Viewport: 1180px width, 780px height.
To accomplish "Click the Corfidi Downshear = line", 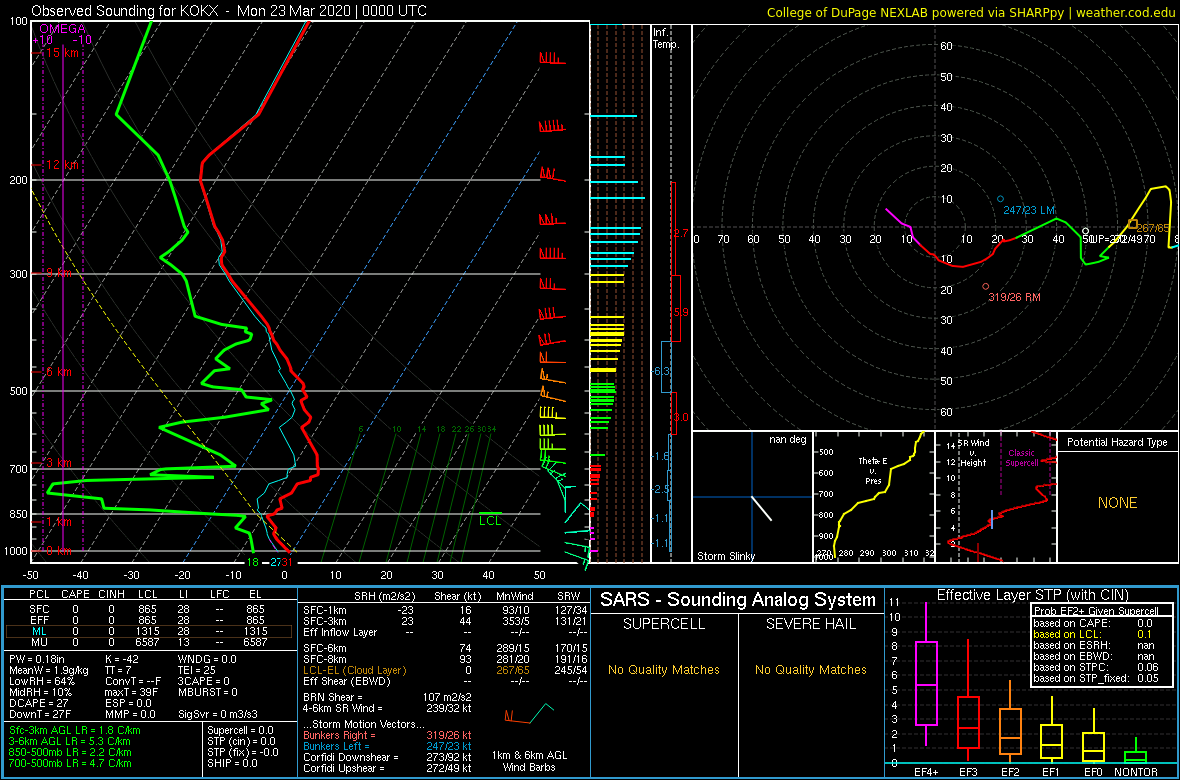I will point(387,757).
